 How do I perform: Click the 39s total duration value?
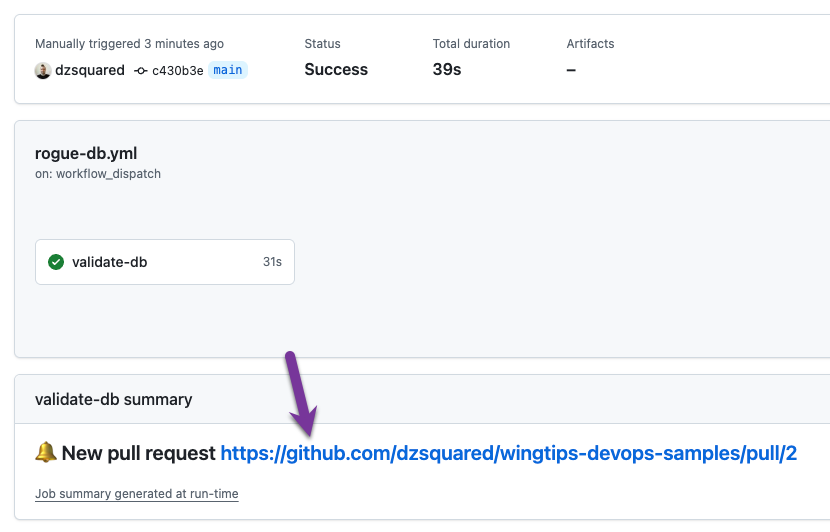(x=447, y=69)
